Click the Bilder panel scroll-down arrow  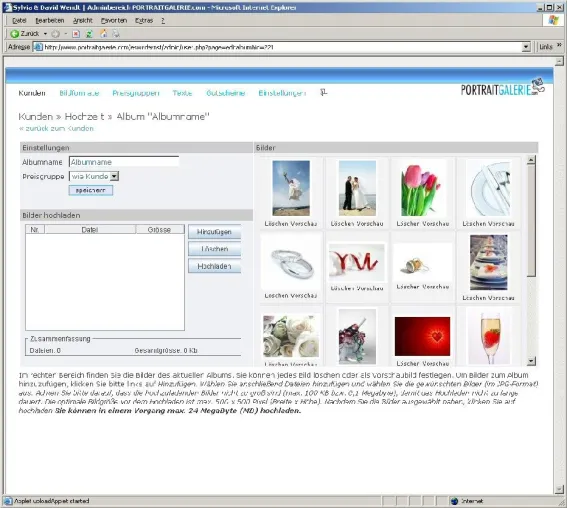point(531,360)
